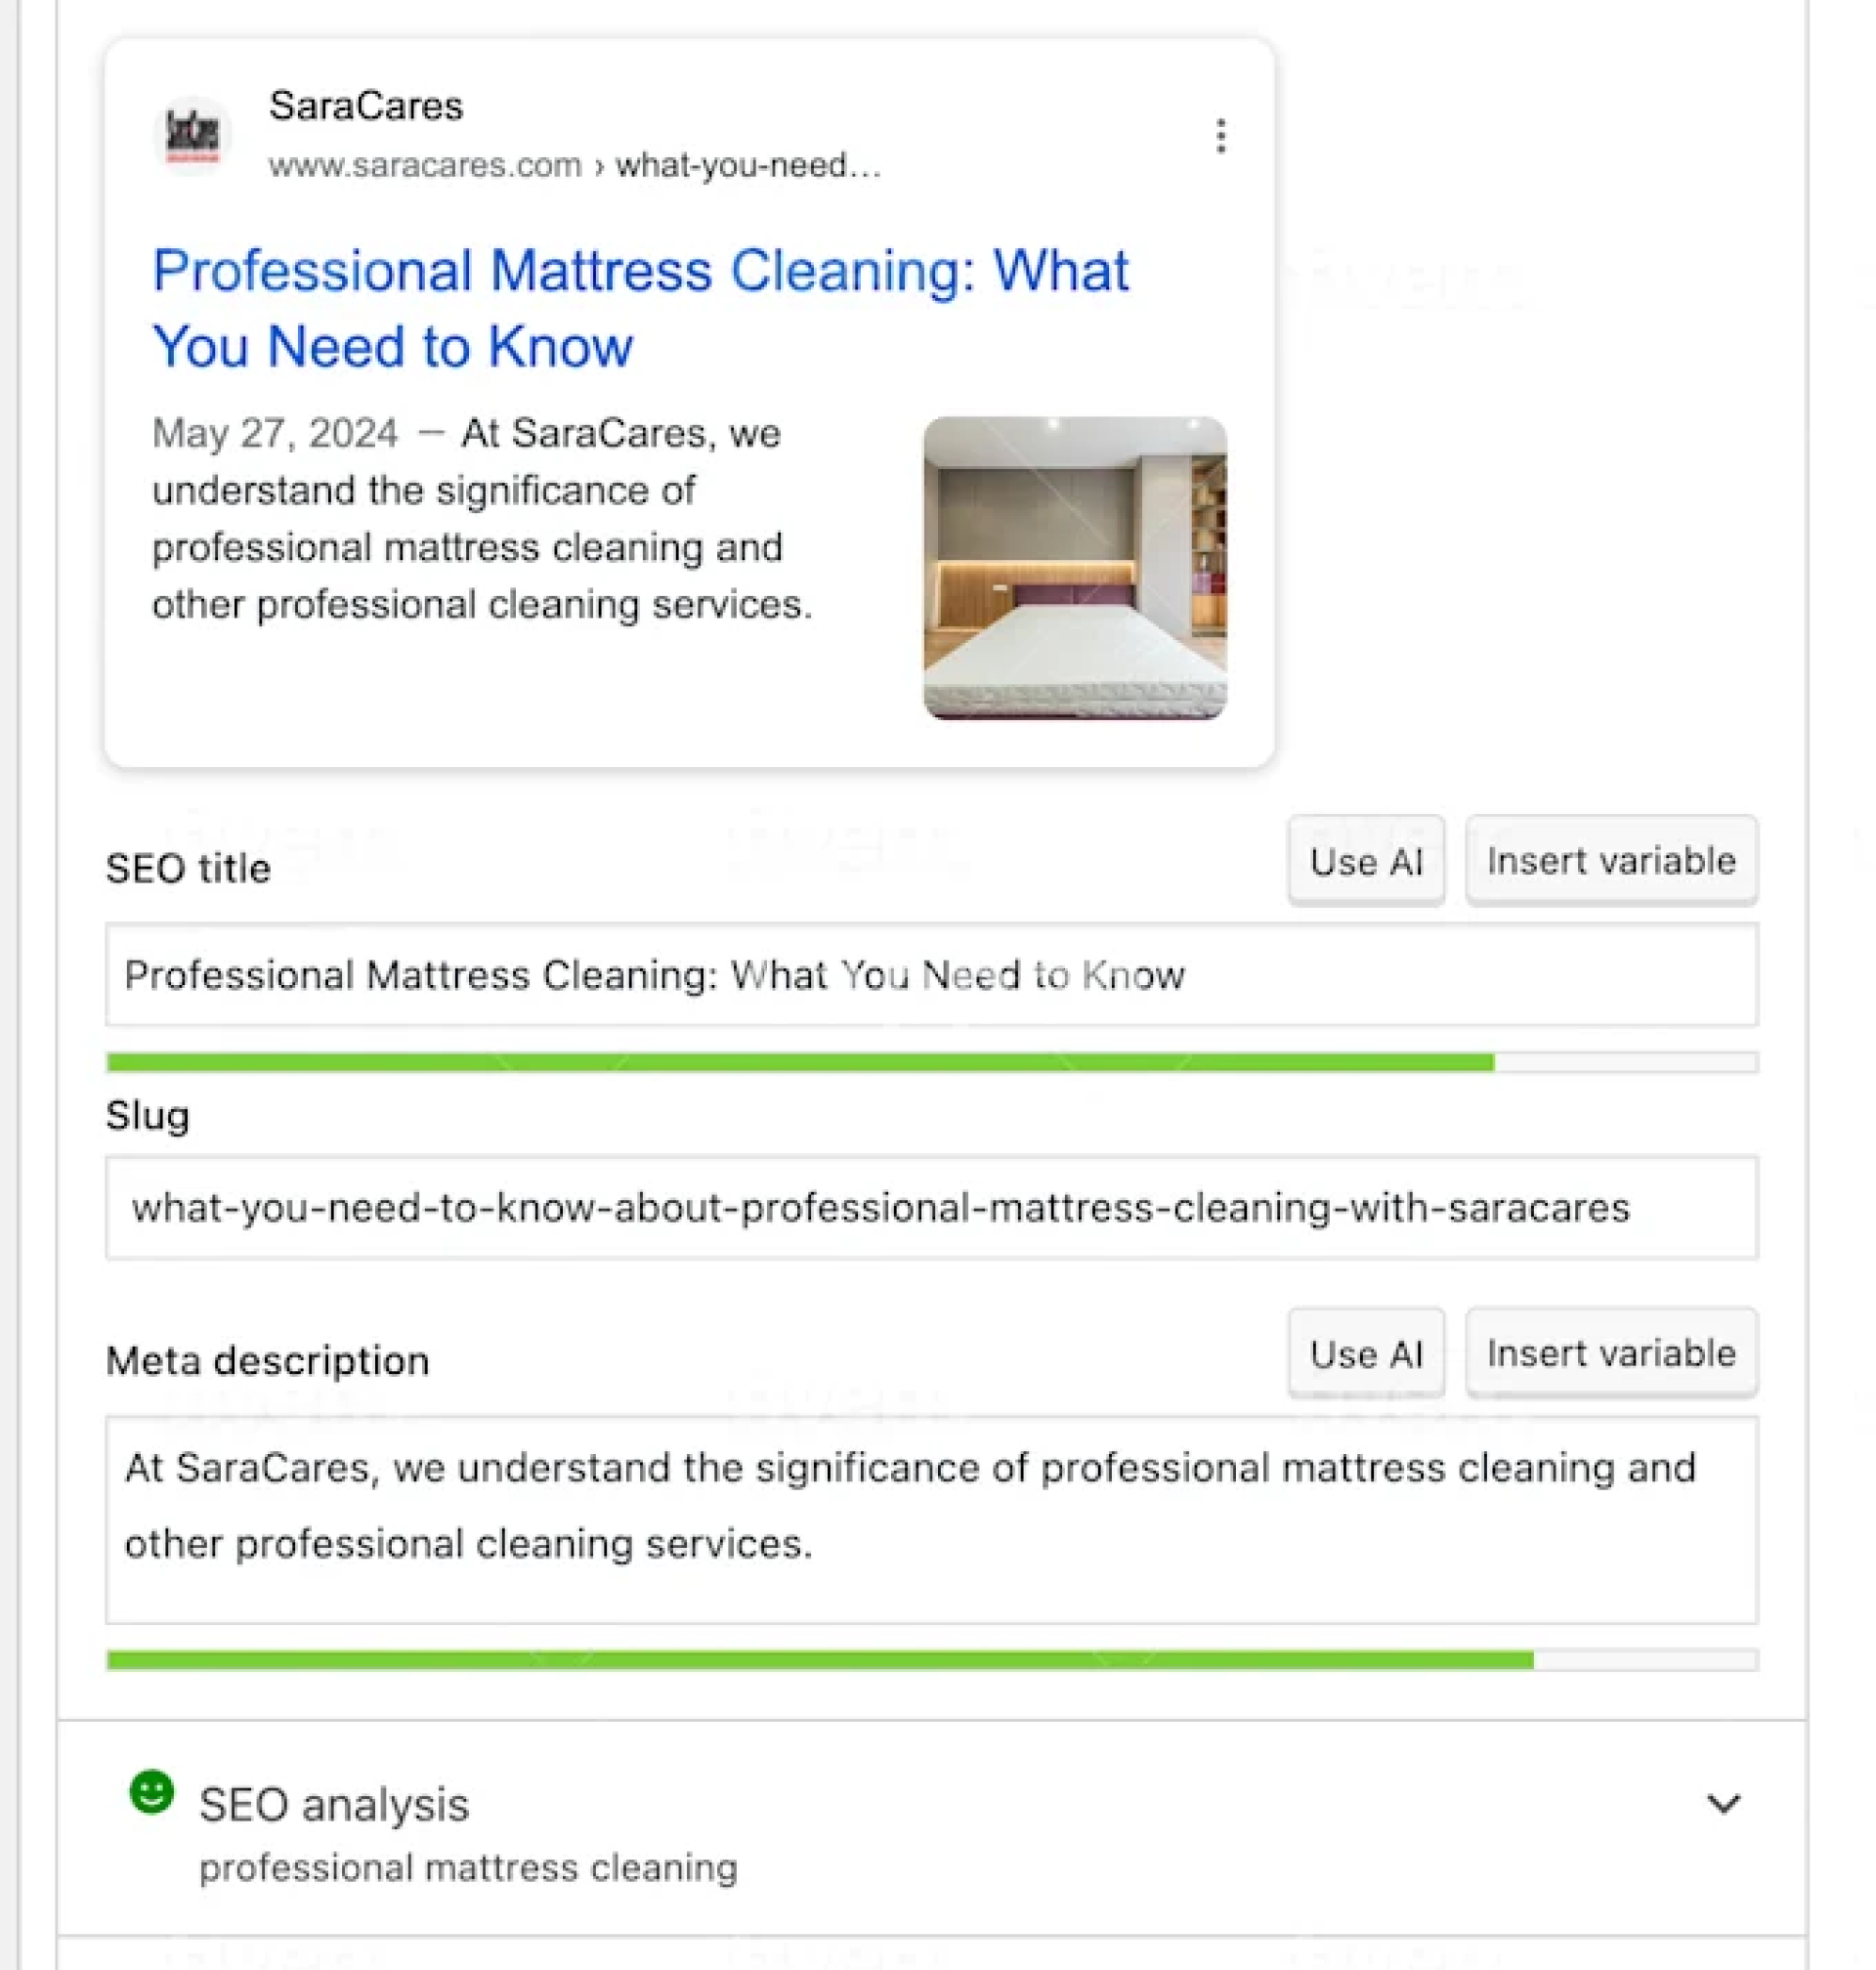
Task: Click the Meta description length progress bar
Action: point(930,1660)
